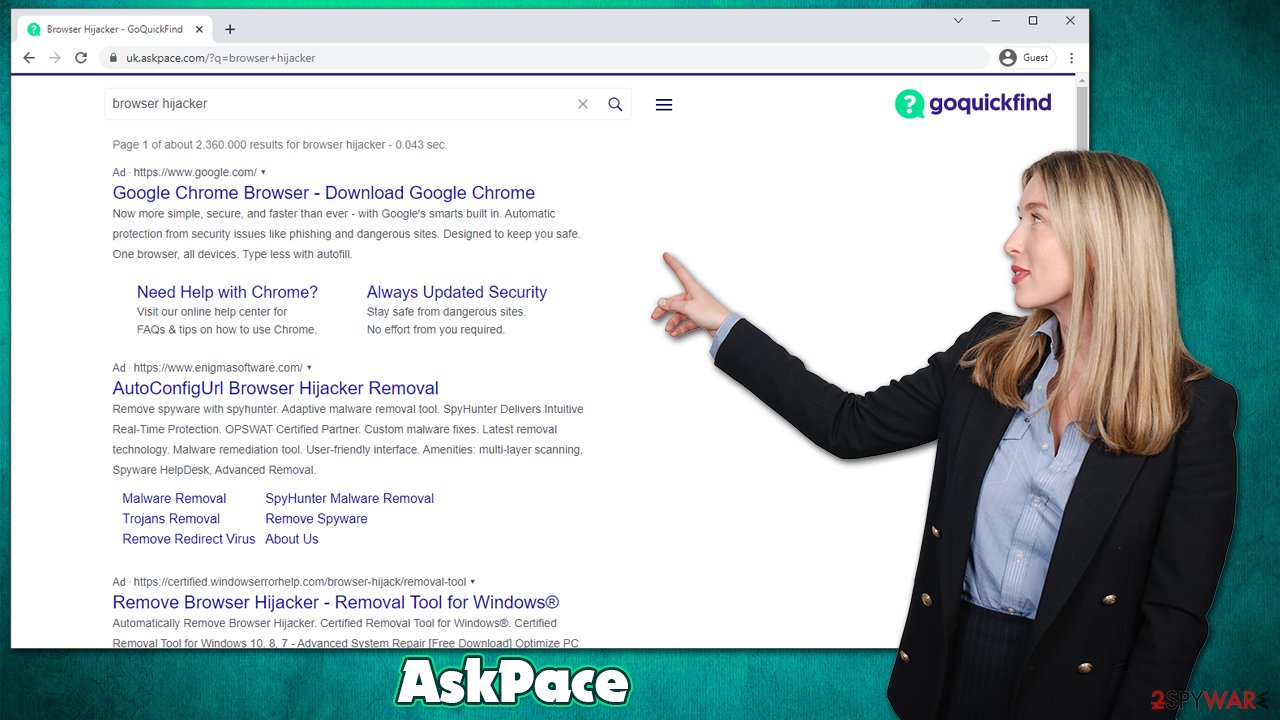Click the SpyHunter Malware Removal sublink
Screen dimensions: 1280x720
tap(350, 498)
